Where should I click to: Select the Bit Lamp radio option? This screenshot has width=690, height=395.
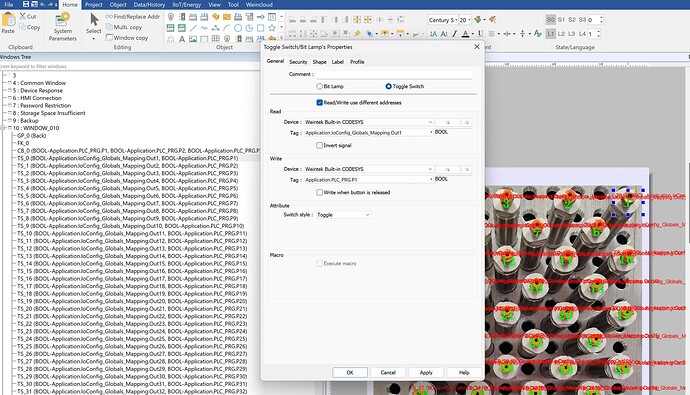pos(330,86)
